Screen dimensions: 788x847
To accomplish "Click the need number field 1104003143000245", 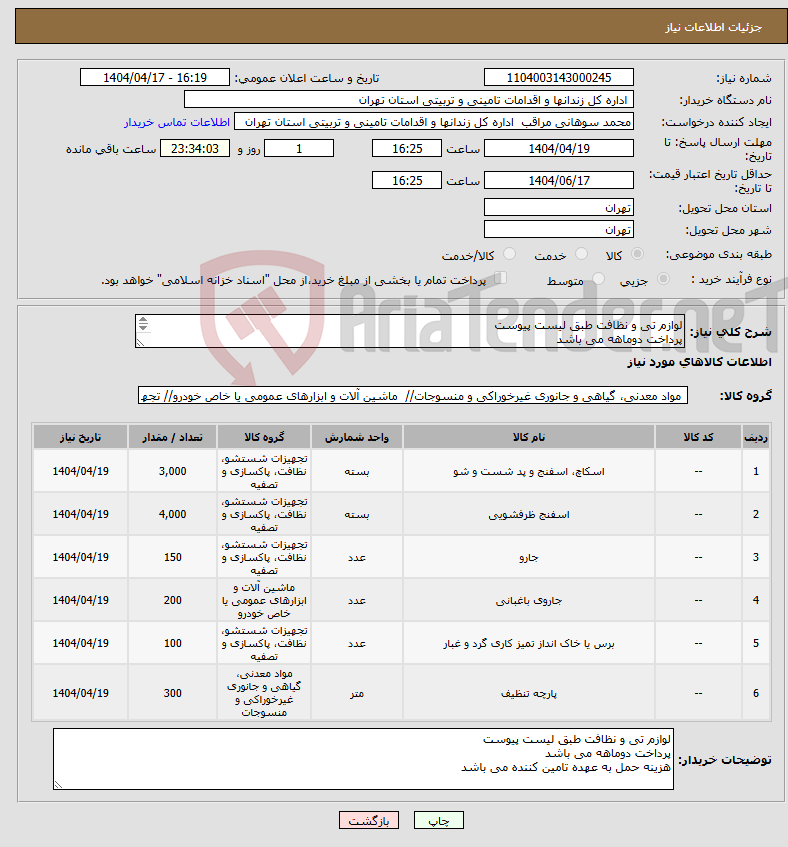I will [x=558, y=78].
